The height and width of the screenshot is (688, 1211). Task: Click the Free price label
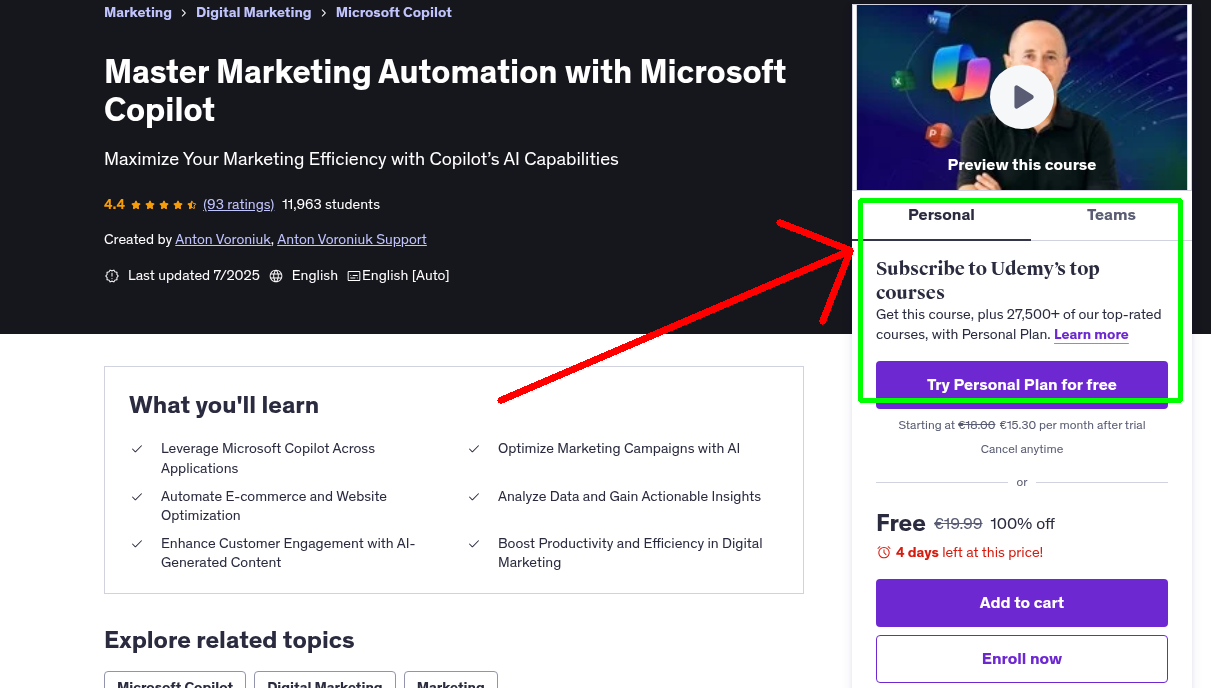tap(901, 523)
